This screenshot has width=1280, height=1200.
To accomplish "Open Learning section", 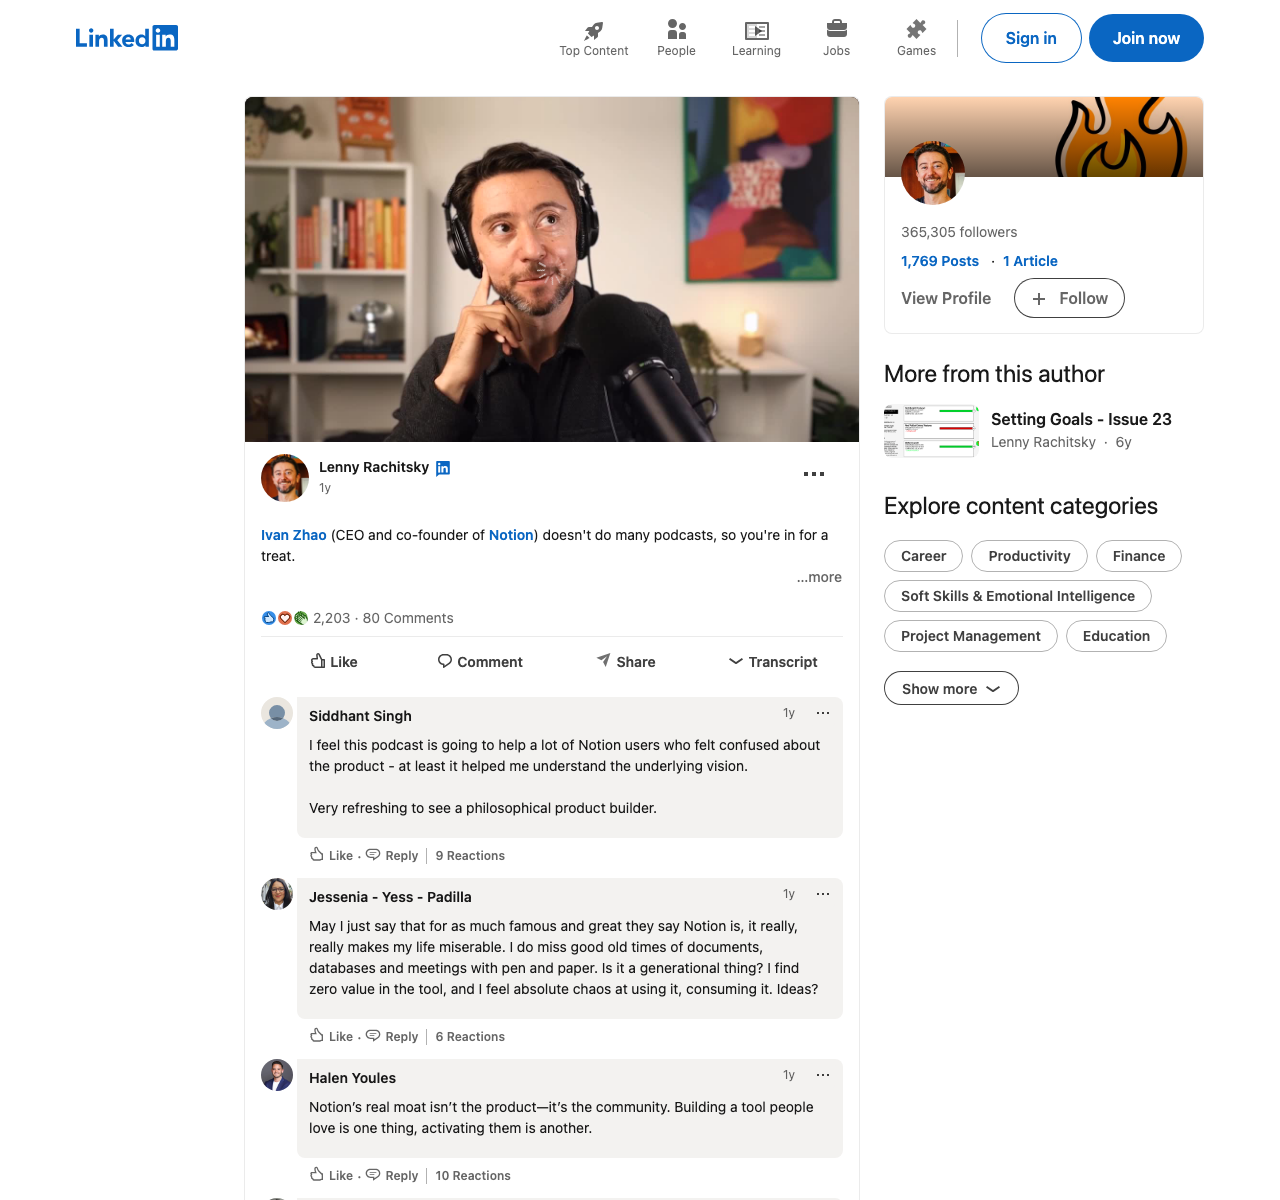I will click(x=756, y=38).
